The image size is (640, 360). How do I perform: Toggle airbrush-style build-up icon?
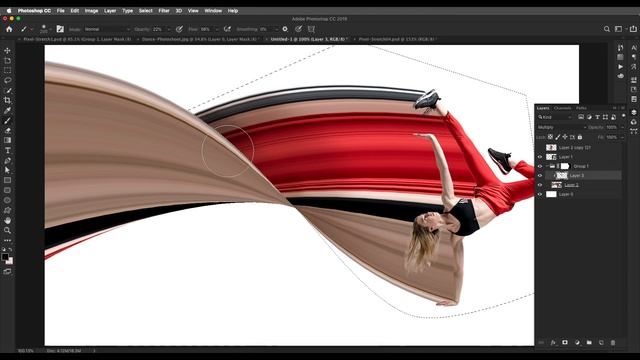[227, 29]
